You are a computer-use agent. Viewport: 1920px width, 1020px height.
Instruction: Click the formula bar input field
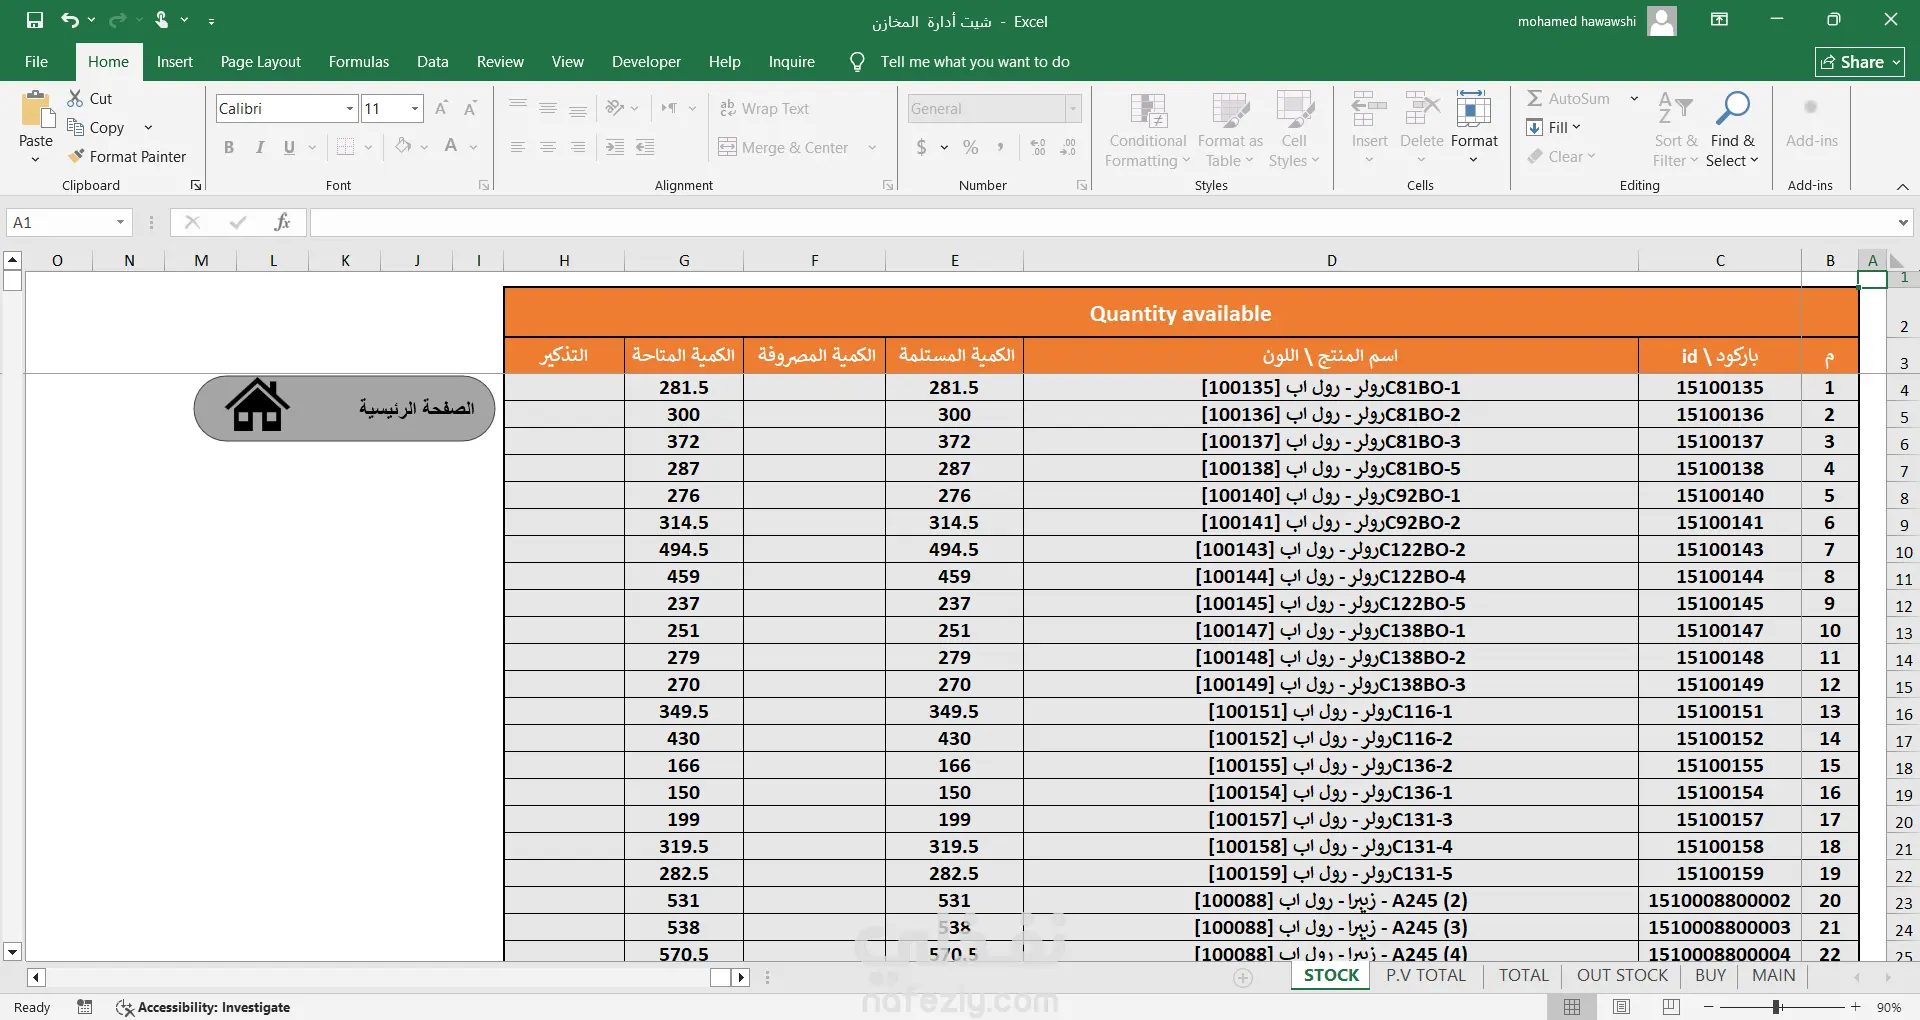click(1102, 222)
